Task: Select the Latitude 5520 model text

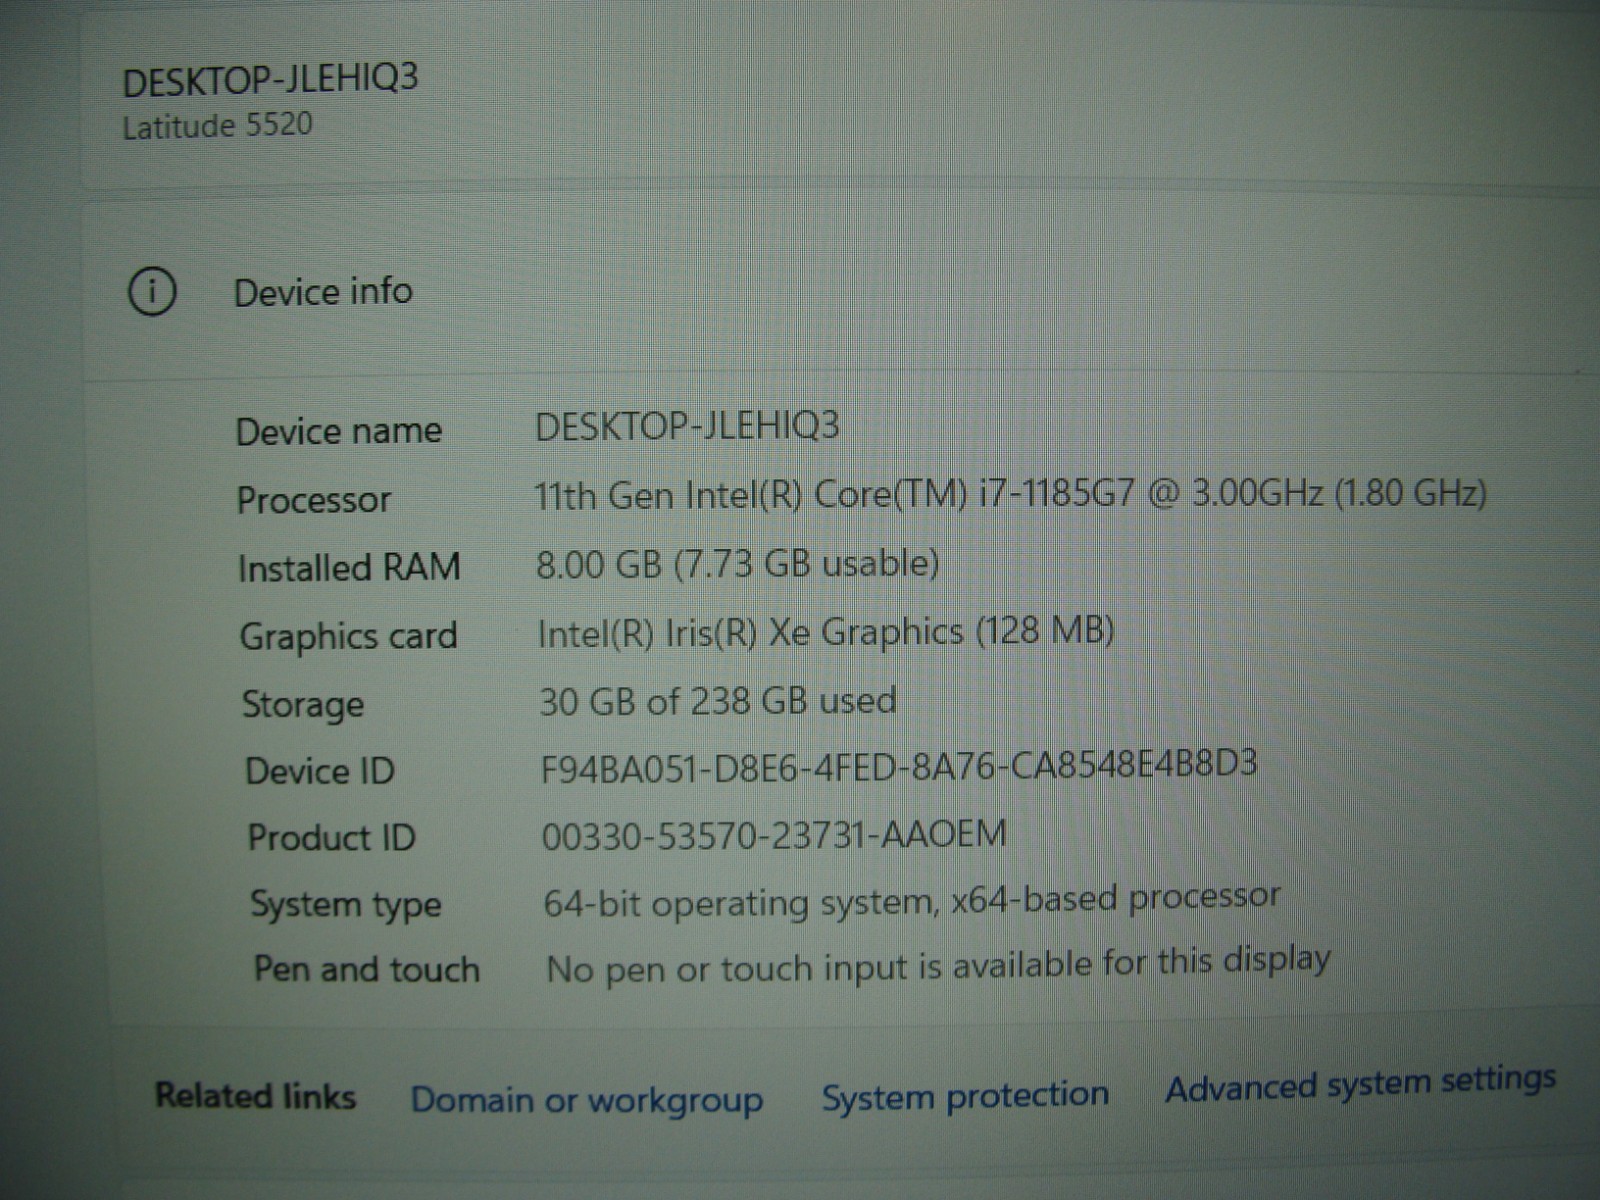Action: point(217,126)
